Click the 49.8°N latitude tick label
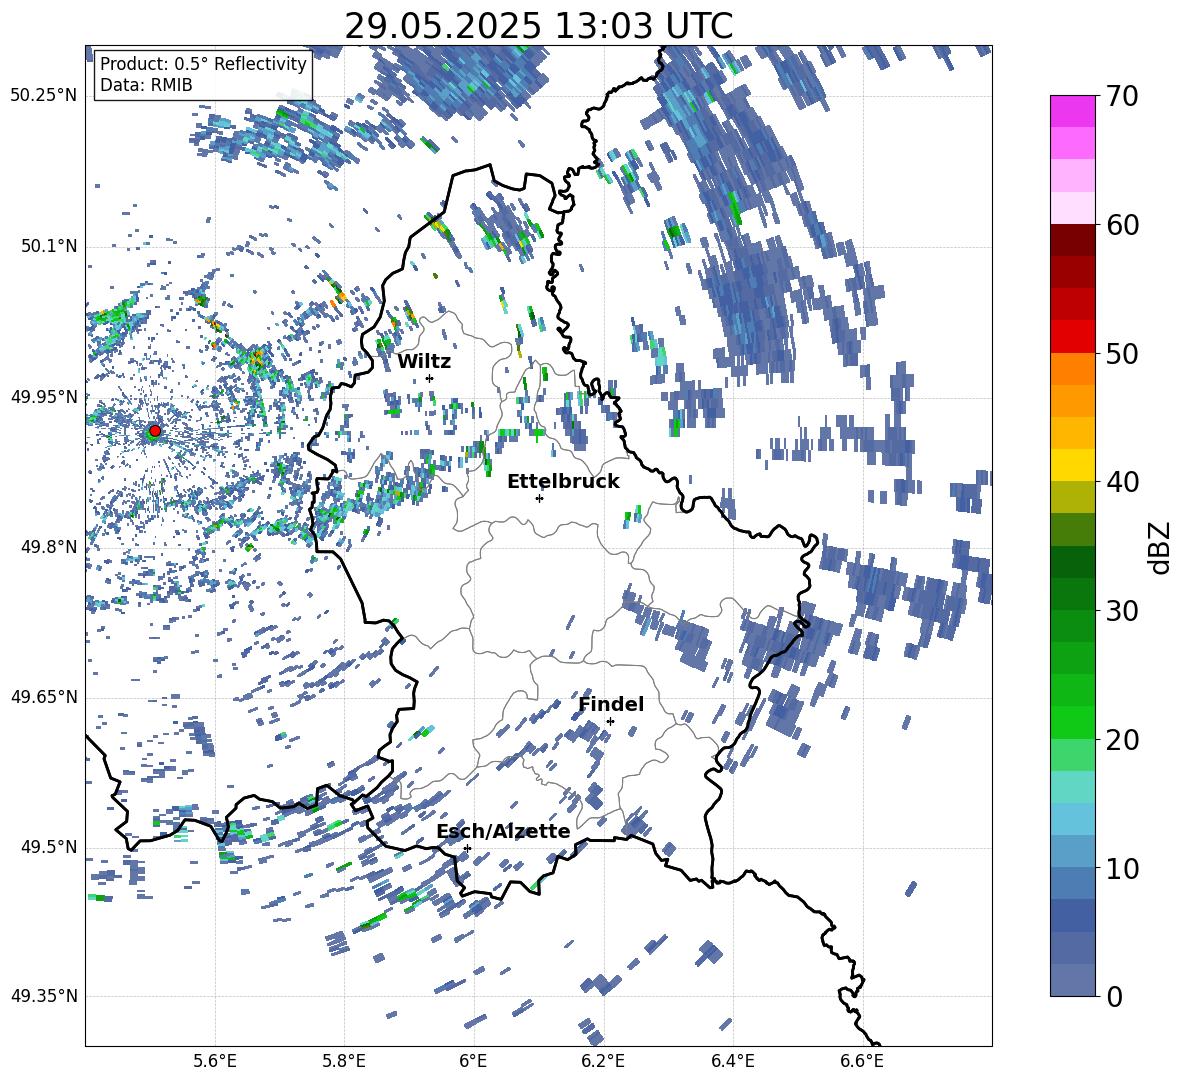Screen dimensions: 1184x1081 coord(49,547)
